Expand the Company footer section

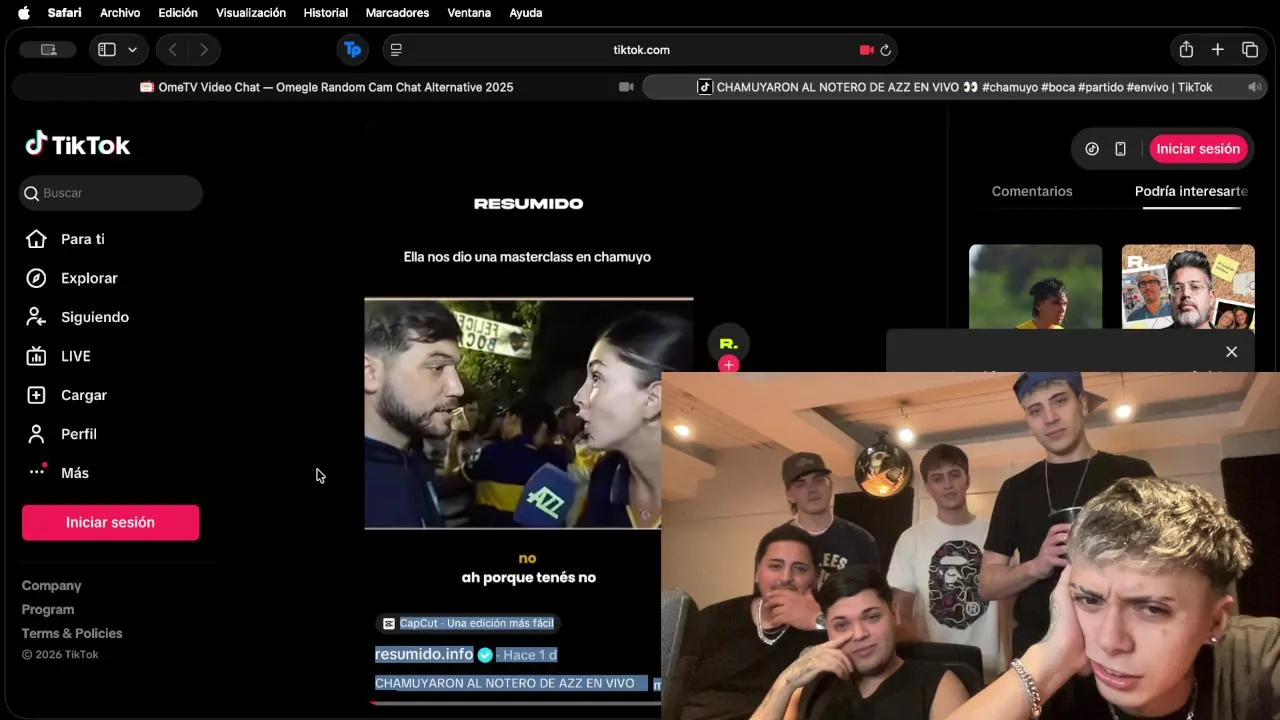51,586
